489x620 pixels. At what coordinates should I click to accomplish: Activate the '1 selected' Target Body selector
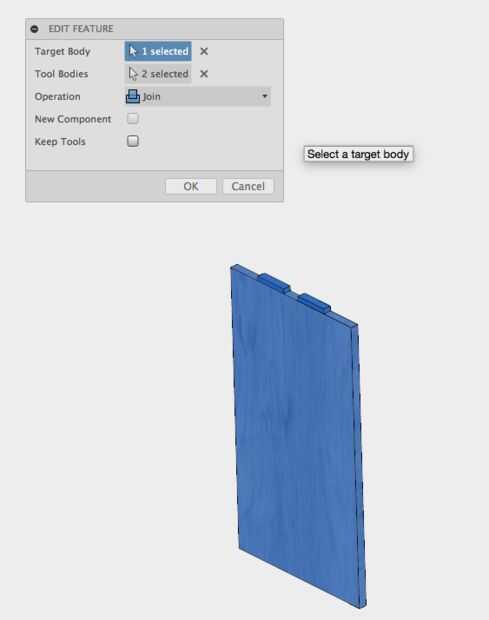tap(158, 51)
